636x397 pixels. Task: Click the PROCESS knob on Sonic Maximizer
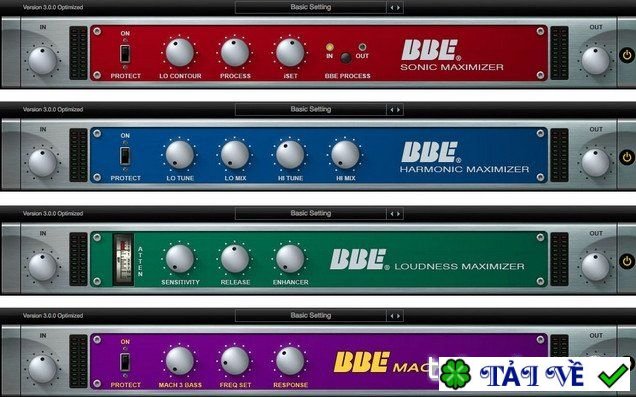pyautogui.click(x=235, y=52)
